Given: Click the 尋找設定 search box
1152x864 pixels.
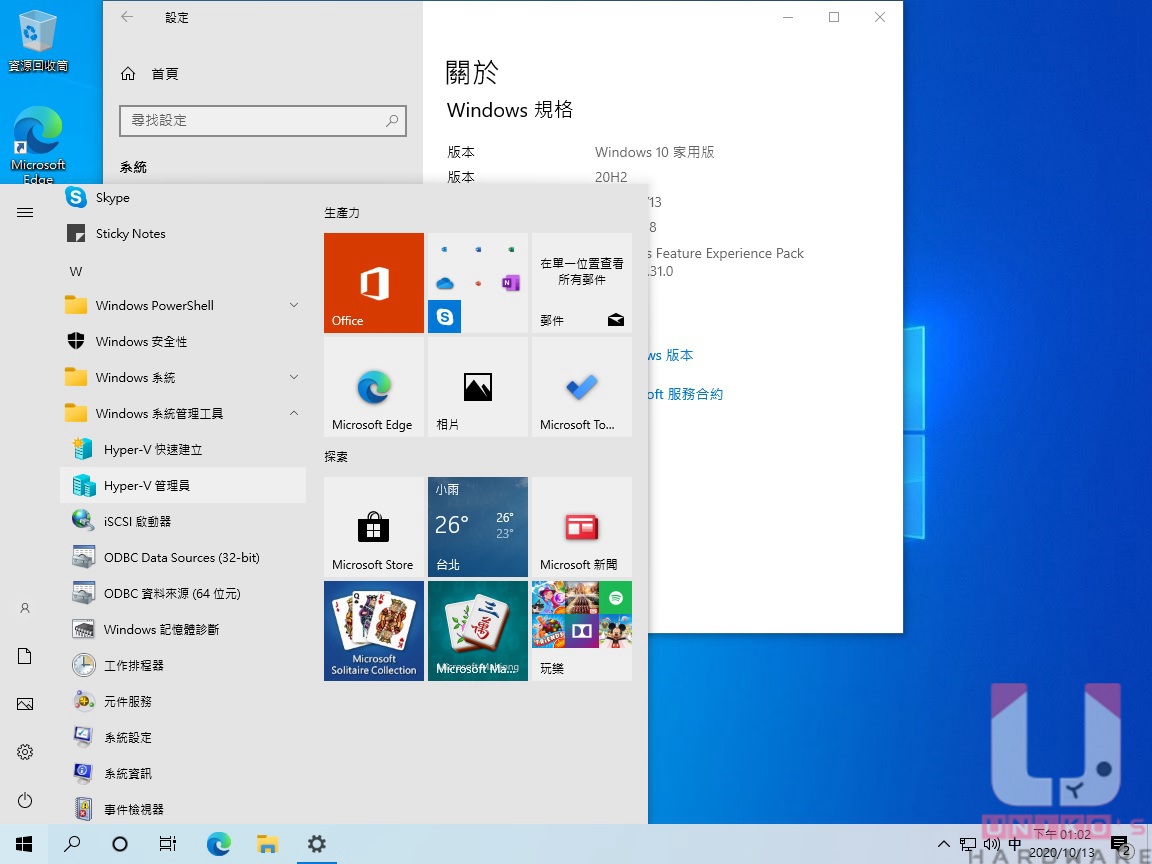Looking at the screenshot, I should (x=263, y=120).
